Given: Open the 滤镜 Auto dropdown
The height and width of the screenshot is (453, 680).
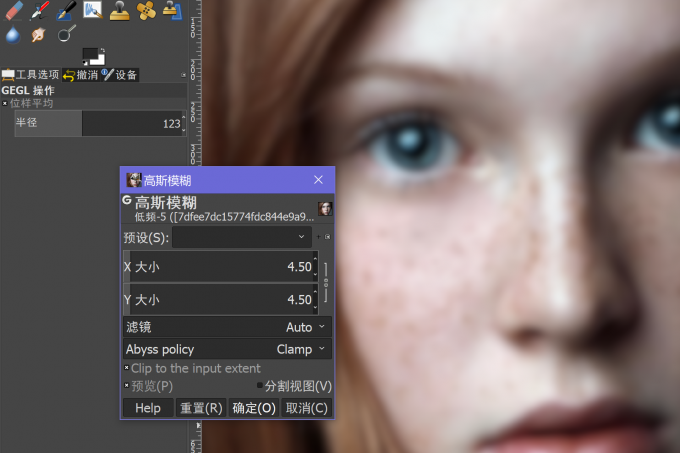Looking at the screenshot, I should 227,327.
